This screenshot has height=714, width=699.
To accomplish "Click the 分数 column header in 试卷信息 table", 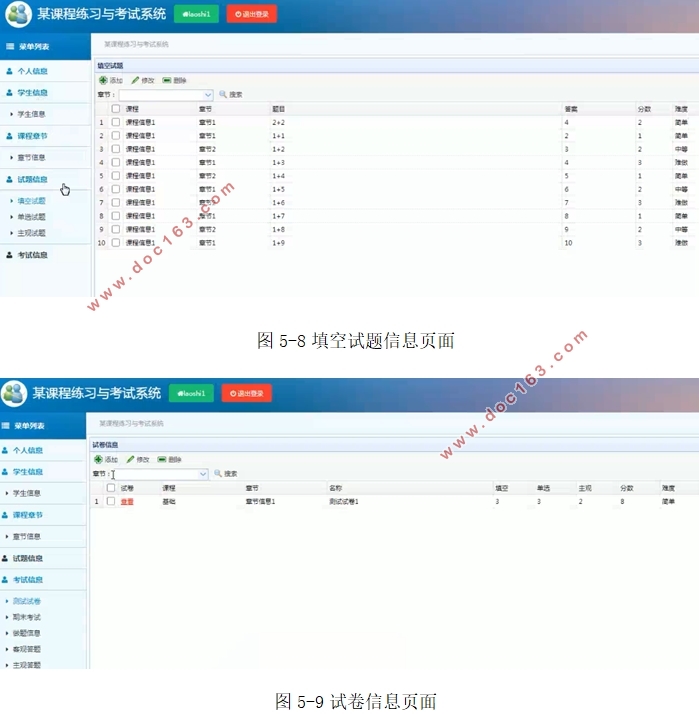I will click(x=627, y=488).
